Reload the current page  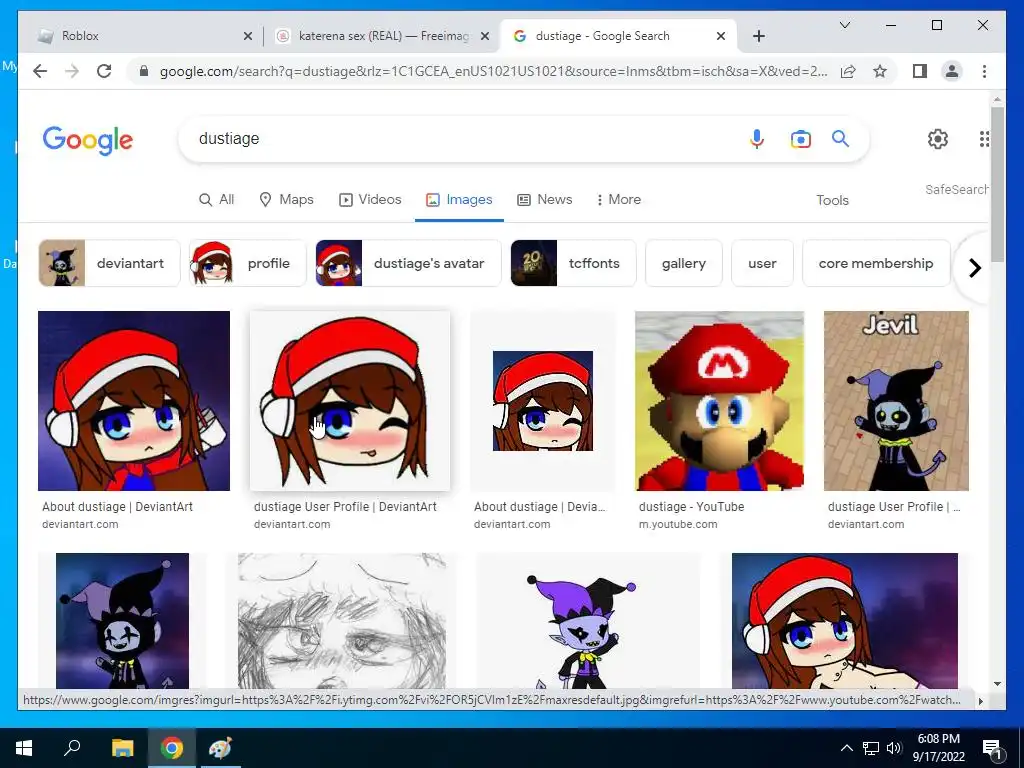[x=104, y=71]
